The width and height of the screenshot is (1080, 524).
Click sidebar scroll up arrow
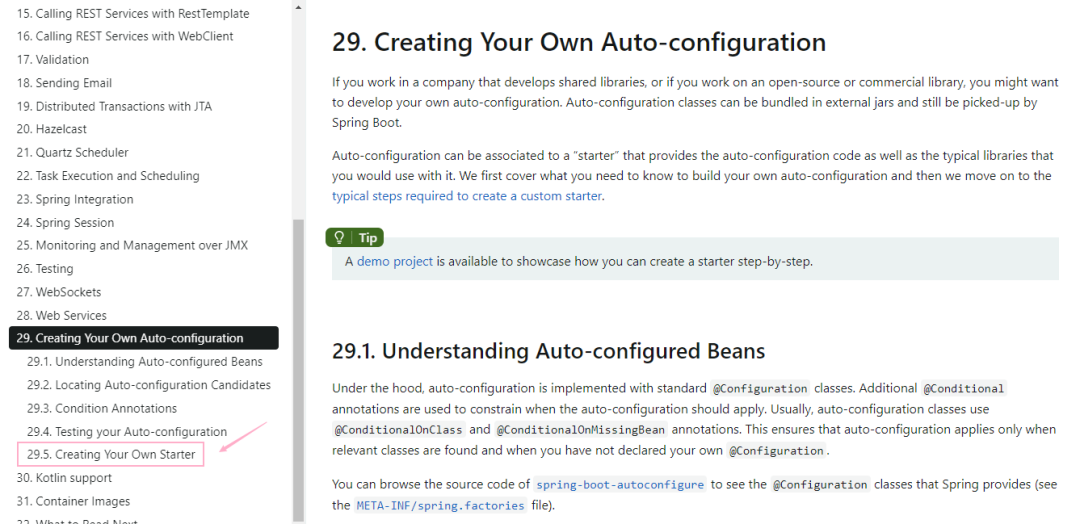[298, 8]
